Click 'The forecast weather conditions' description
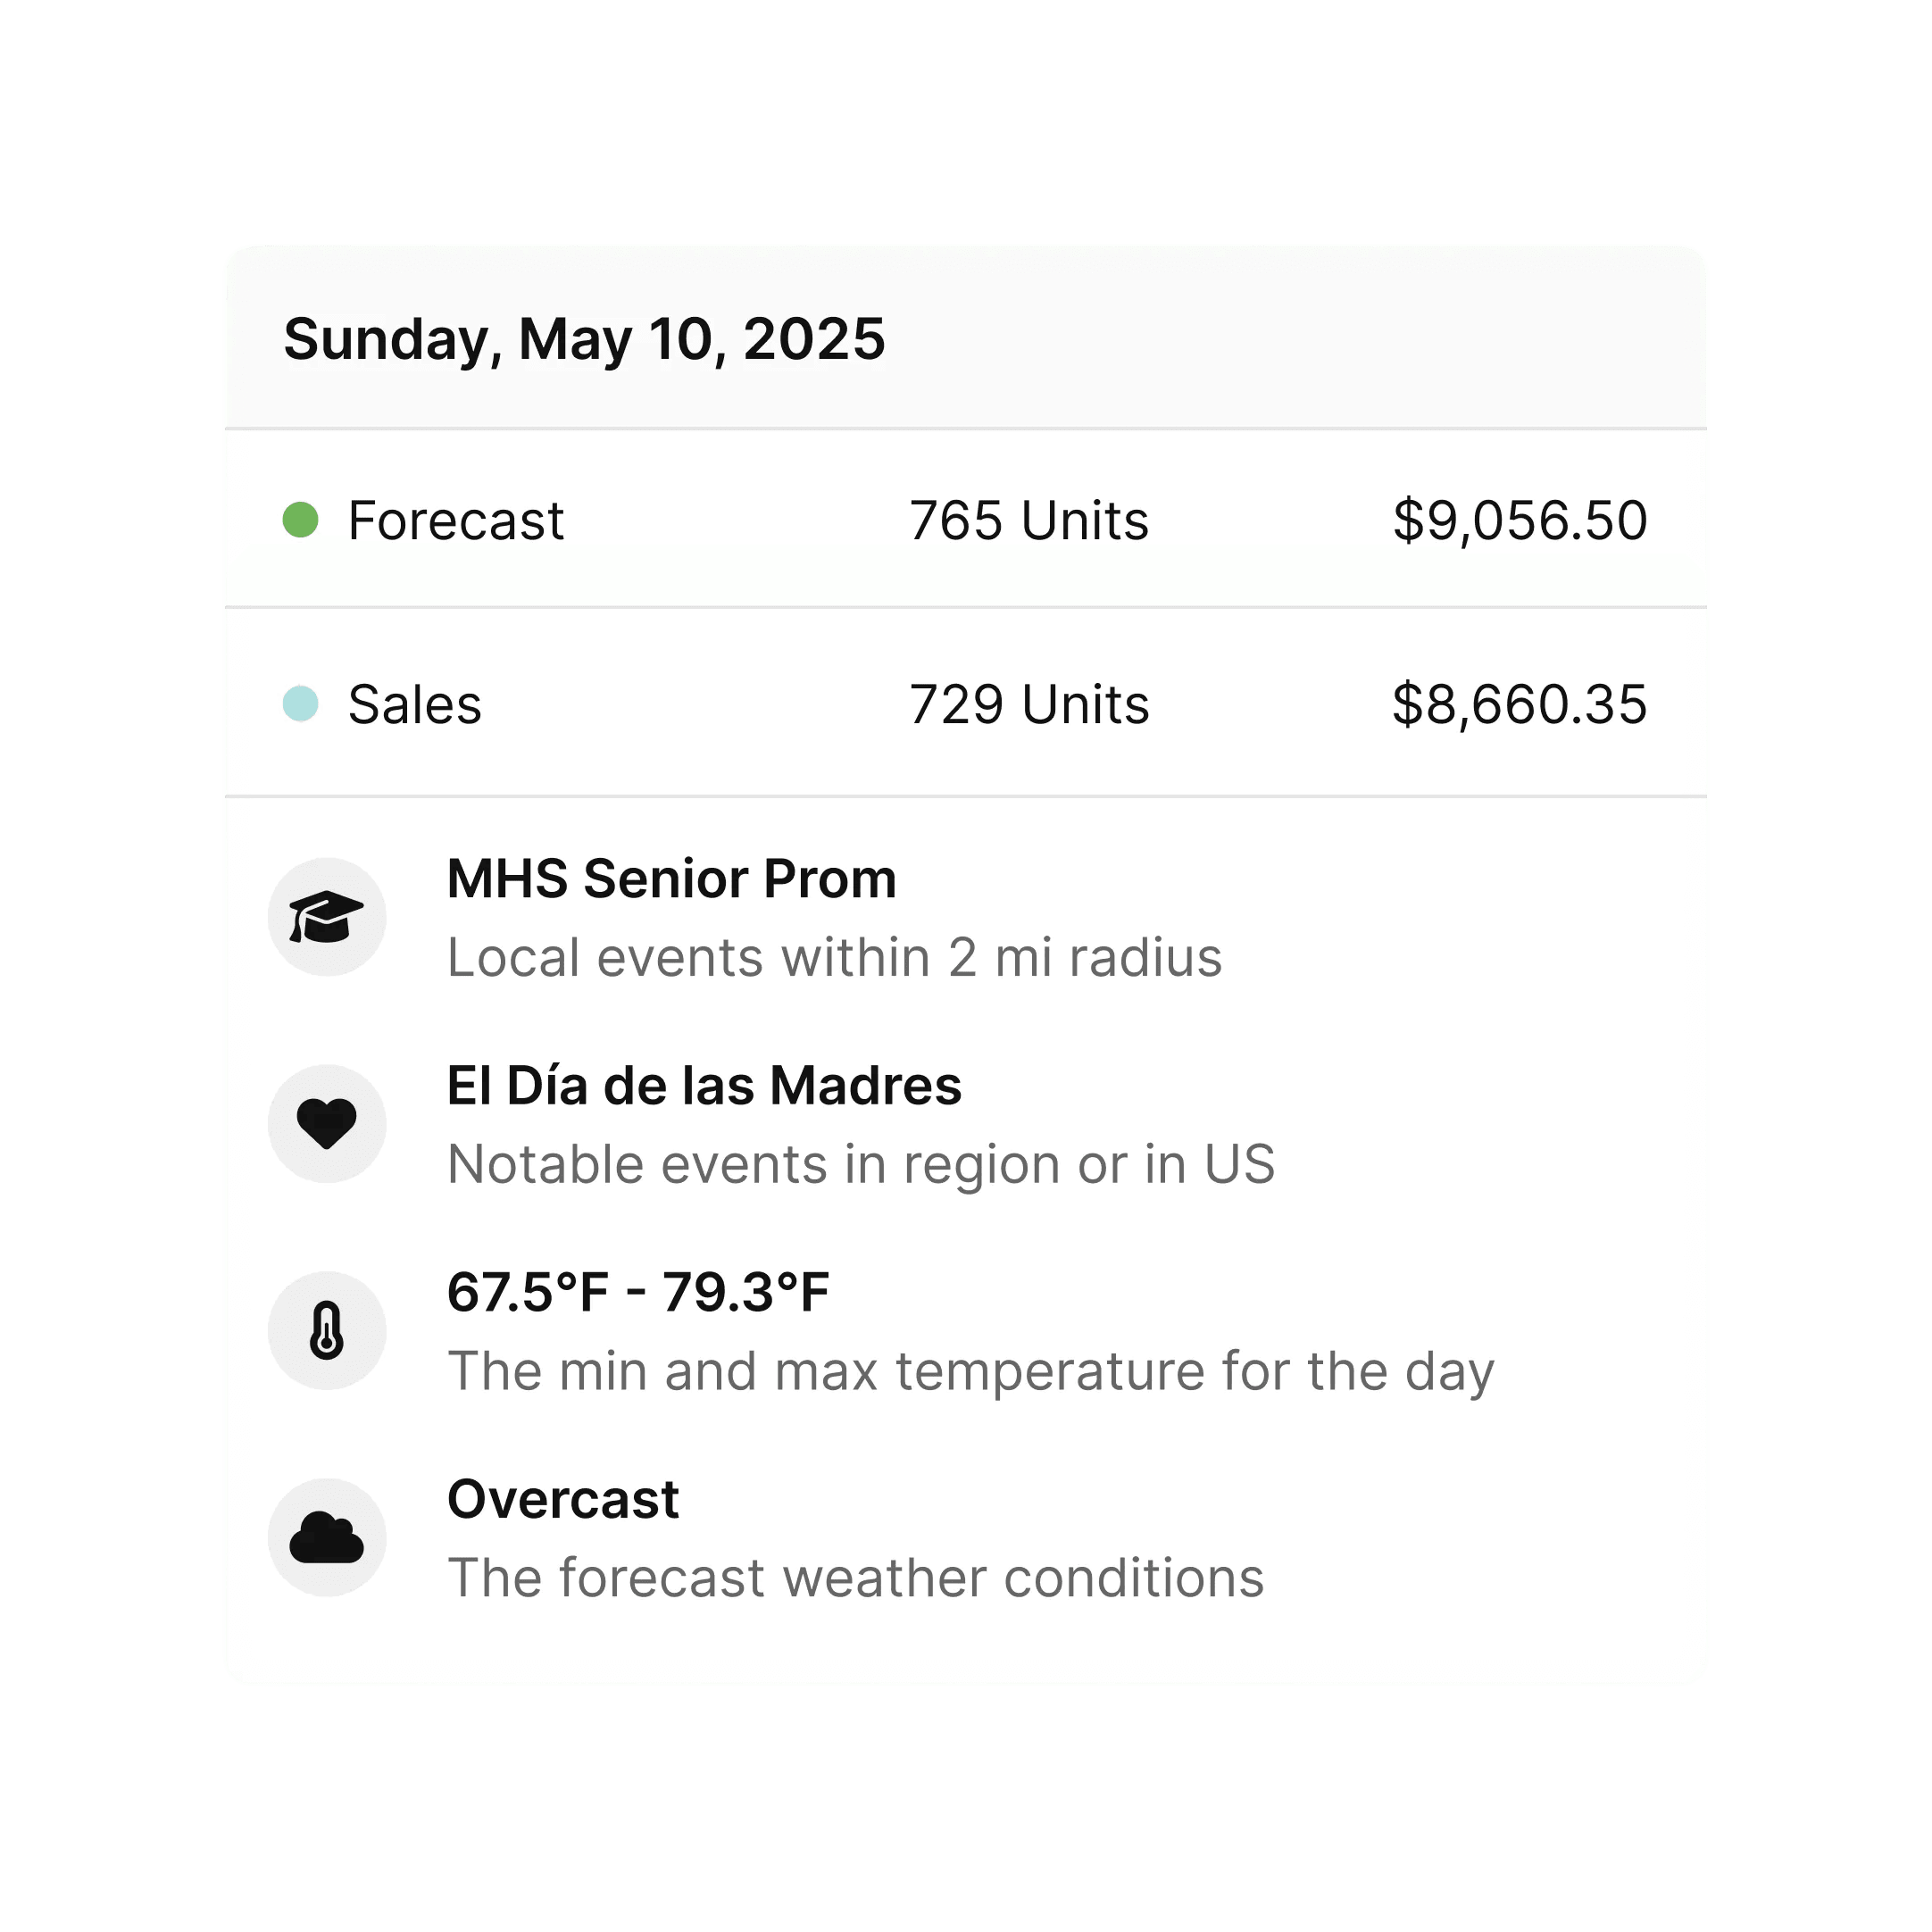1932x1932 pixels. (x=855, y=1579)
